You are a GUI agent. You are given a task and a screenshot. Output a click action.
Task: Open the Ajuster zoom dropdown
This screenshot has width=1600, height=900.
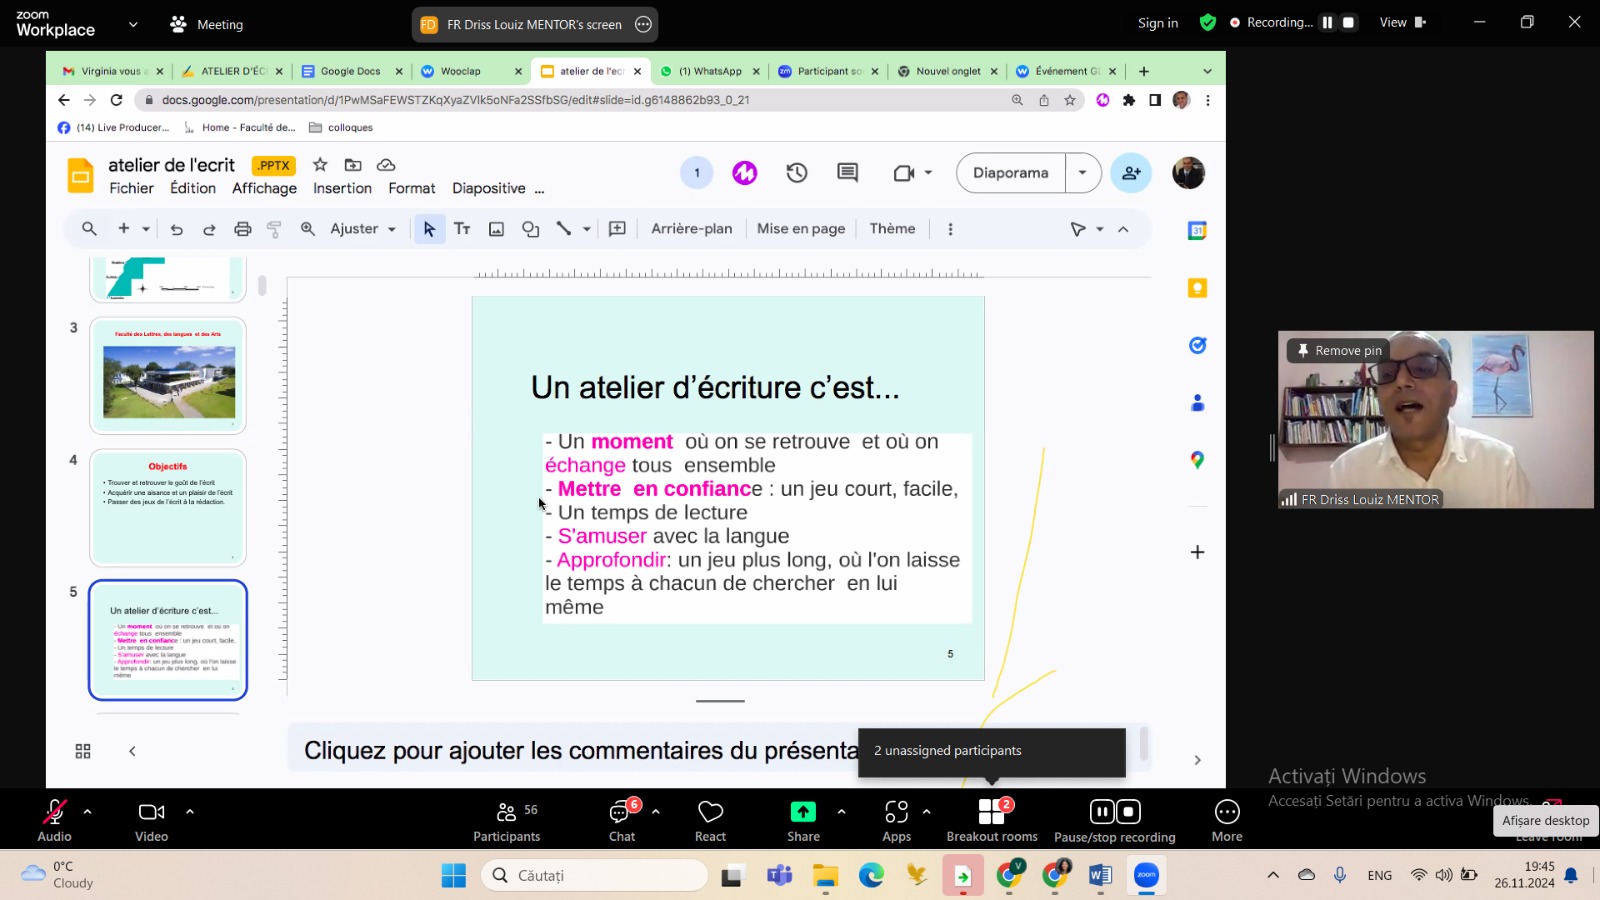(363, 229)
